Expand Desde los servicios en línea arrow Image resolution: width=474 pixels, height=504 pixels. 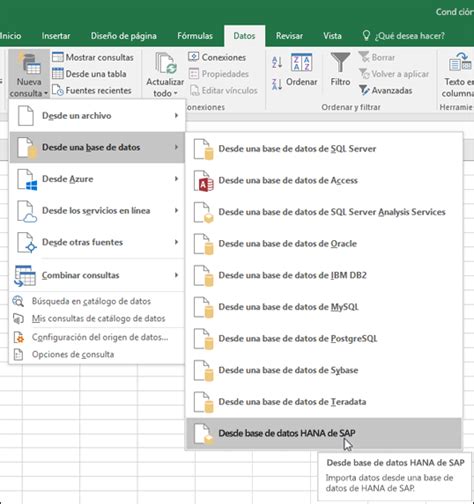click(176, 210)
